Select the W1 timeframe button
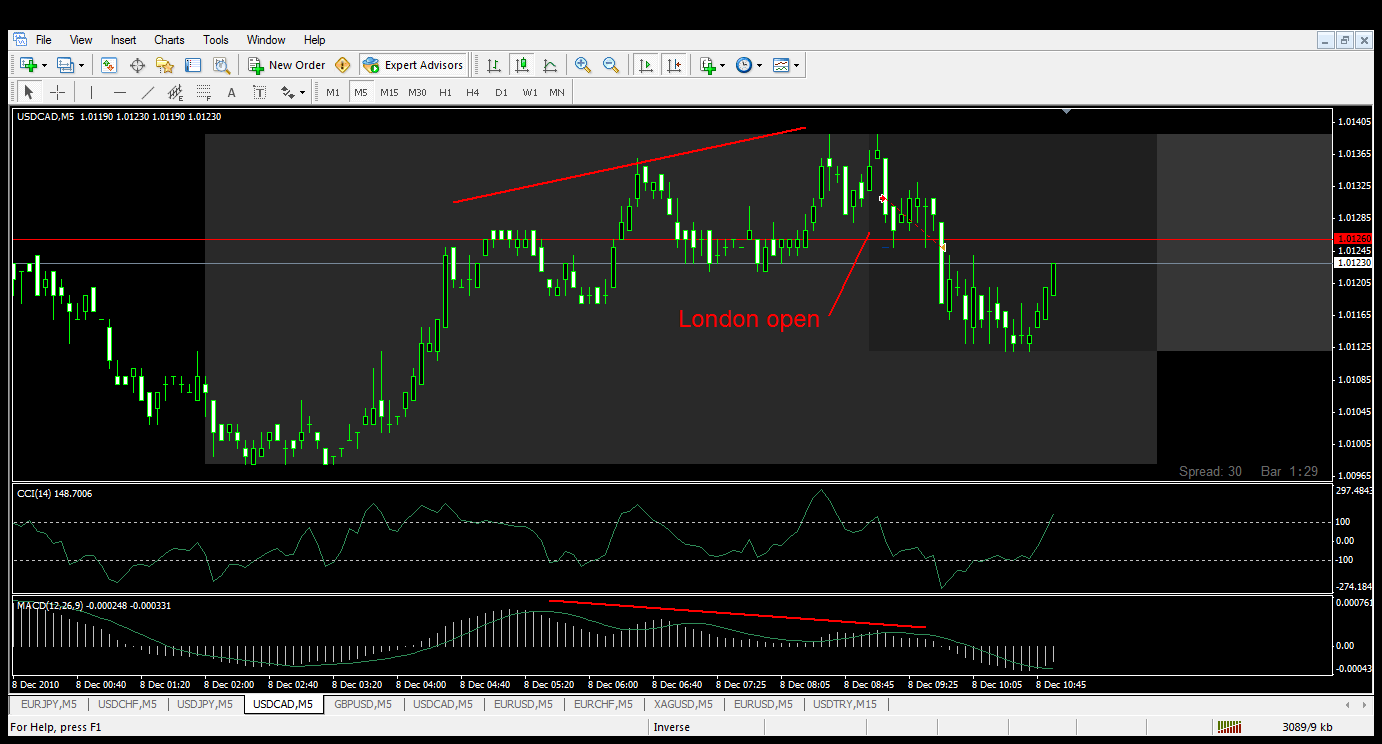 [529, 92]
